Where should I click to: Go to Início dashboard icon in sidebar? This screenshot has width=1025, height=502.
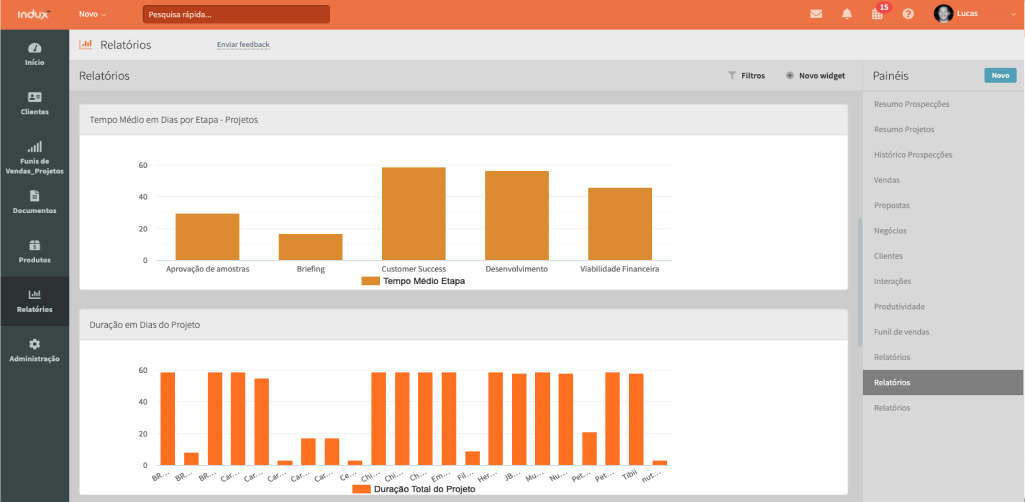coord(34,54)
